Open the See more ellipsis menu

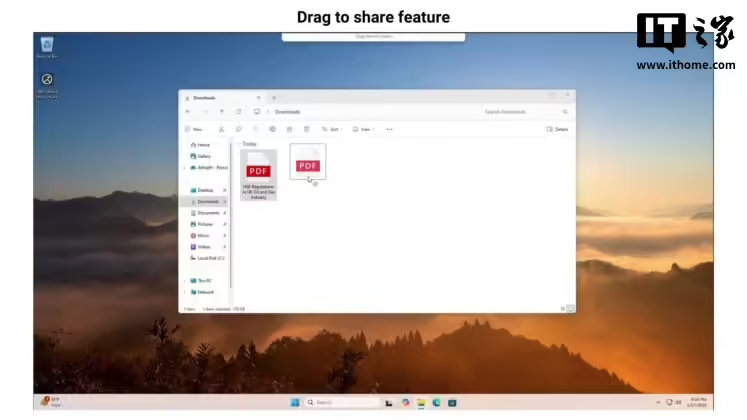(389, 129)
